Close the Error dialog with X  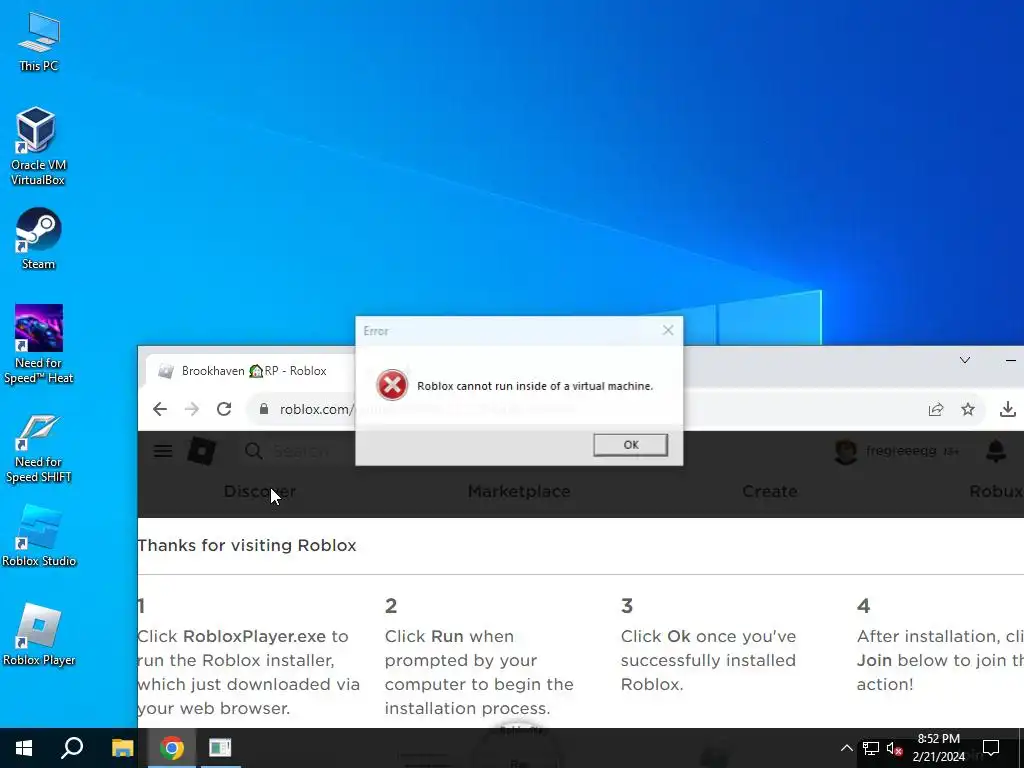[x=667, y=330]
